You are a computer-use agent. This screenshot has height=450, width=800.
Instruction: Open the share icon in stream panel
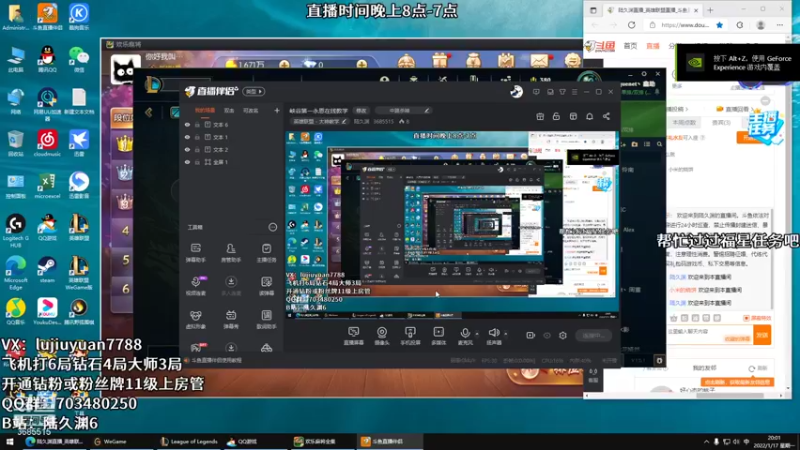coord(606,116)
